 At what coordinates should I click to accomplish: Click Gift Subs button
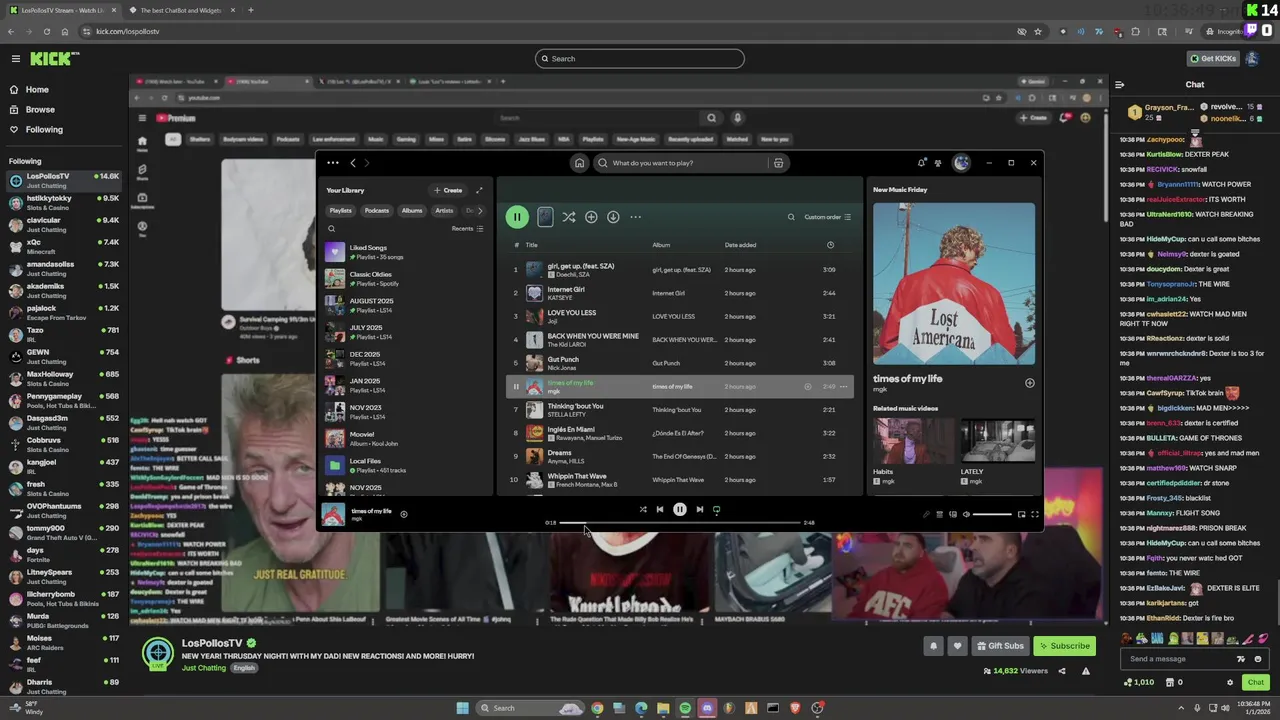[x=1000, y=646]
